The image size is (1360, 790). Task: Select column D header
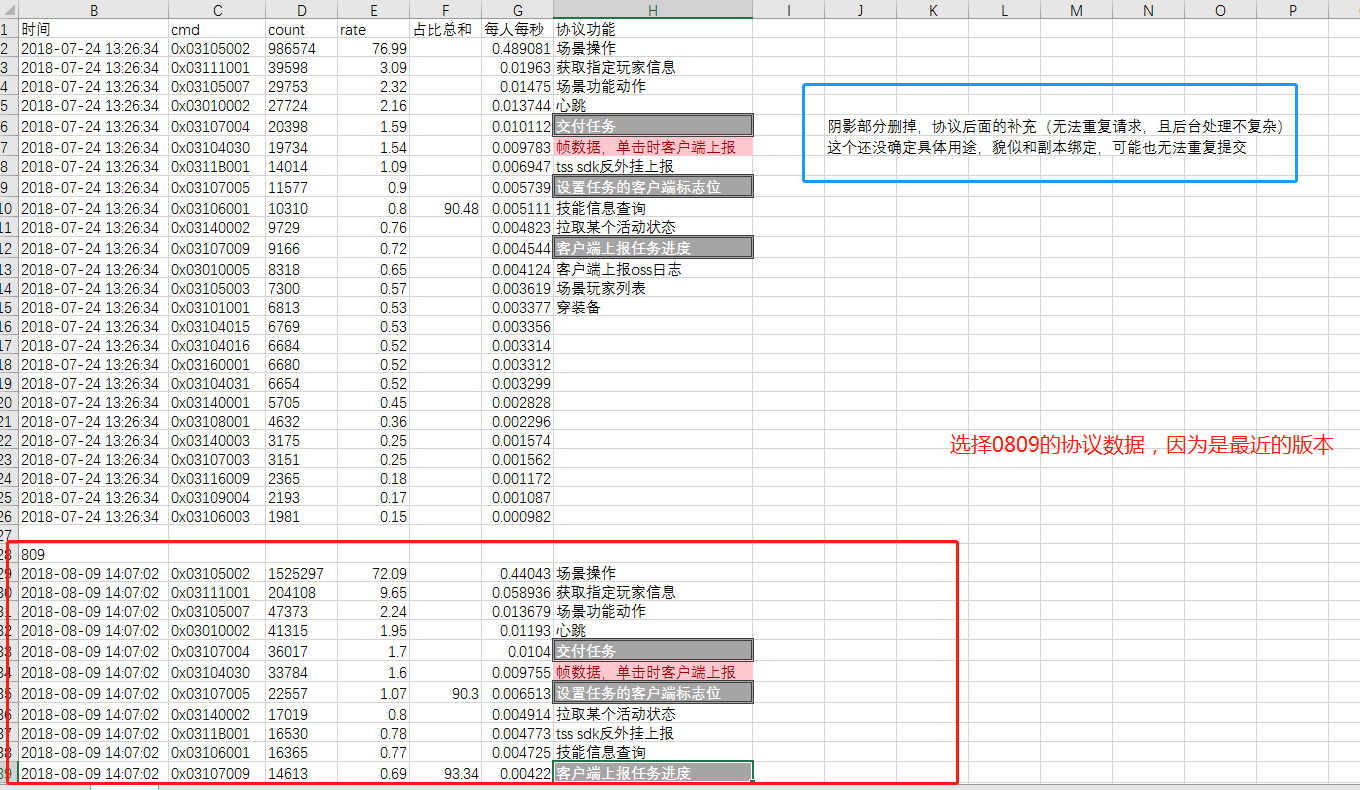click(301, 10)
